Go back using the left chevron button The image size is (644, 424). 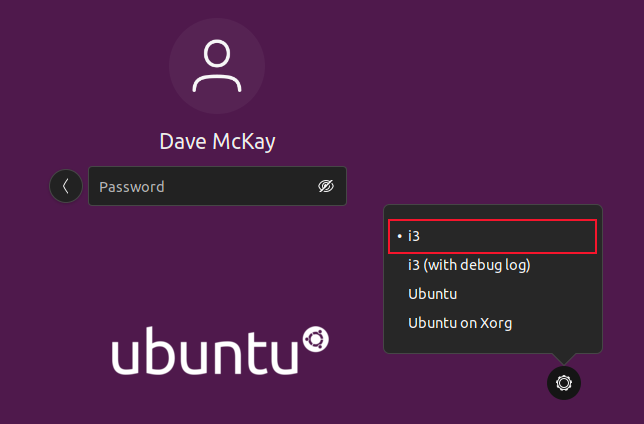66,186
